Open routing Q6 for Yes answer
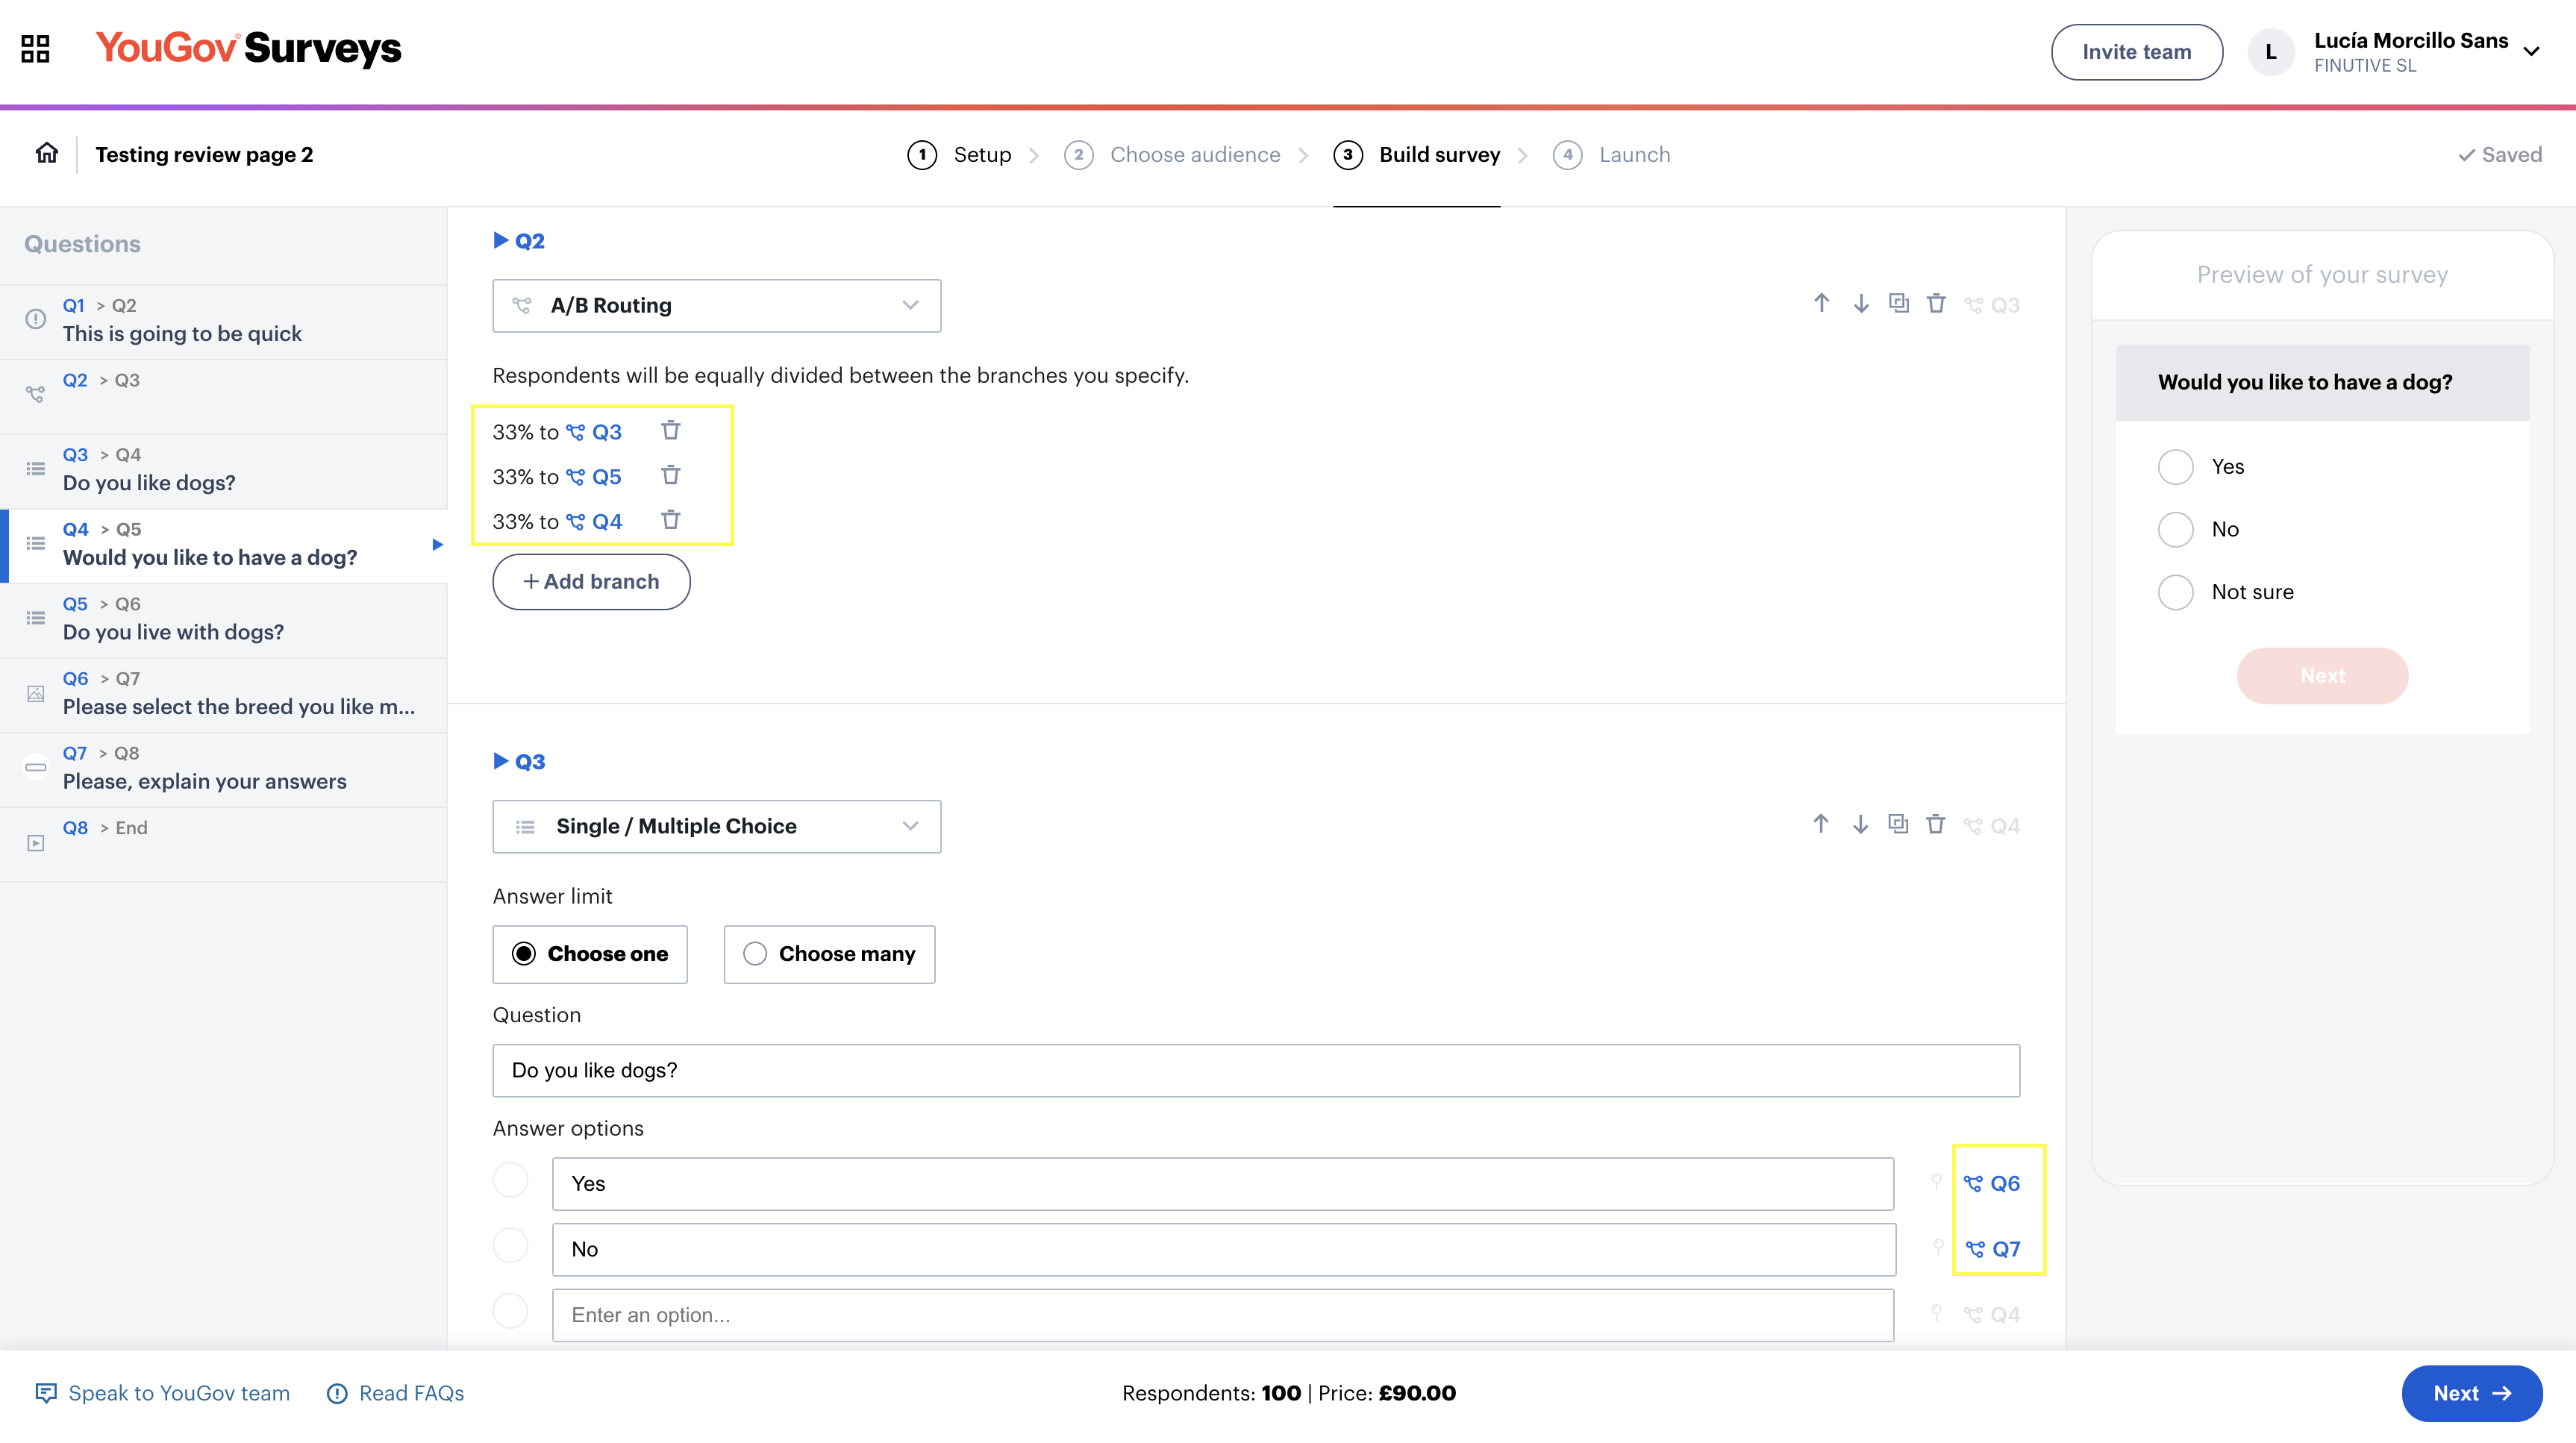Screen dimensions: 2576x1443 coord(1992,1183)
